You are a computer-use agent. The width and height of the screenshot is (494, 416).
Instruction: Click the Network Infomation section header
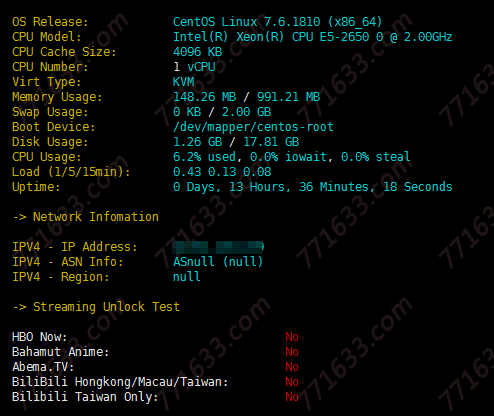(86, 217)
